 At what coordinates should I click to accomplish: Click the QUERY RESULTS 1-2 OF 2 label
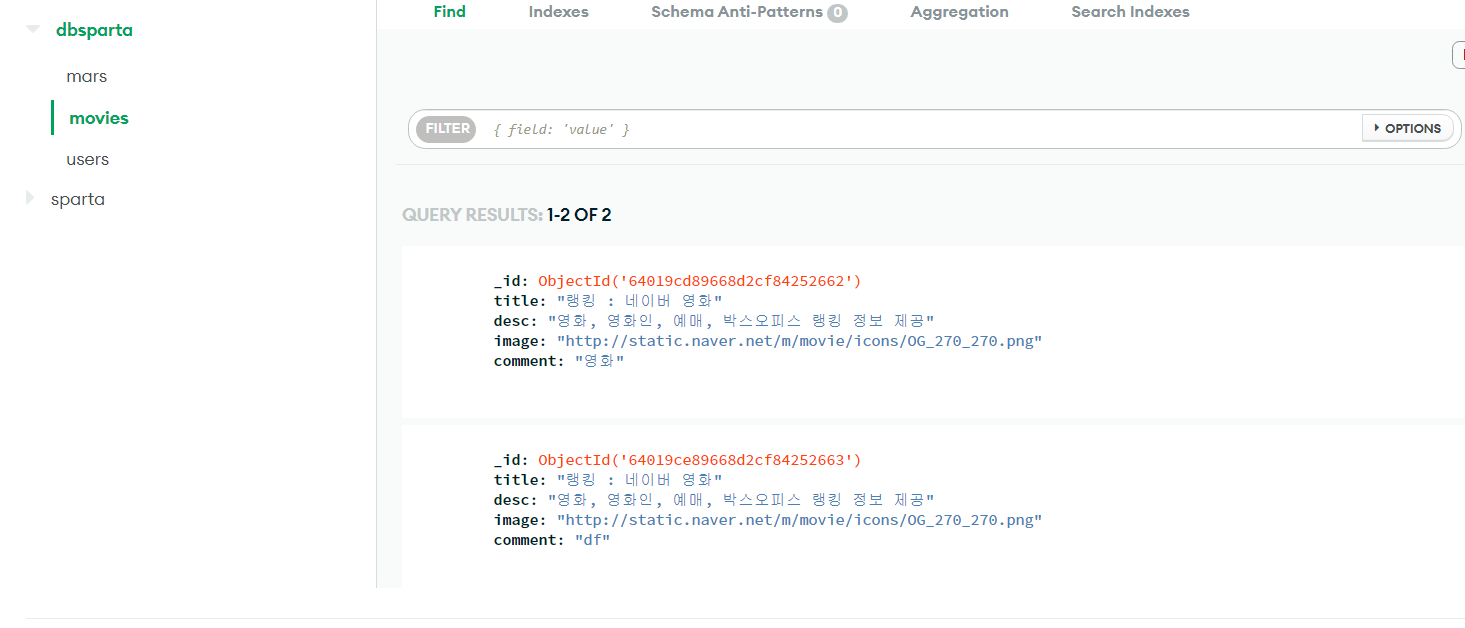pyautogui.click(x=506, y=215)
